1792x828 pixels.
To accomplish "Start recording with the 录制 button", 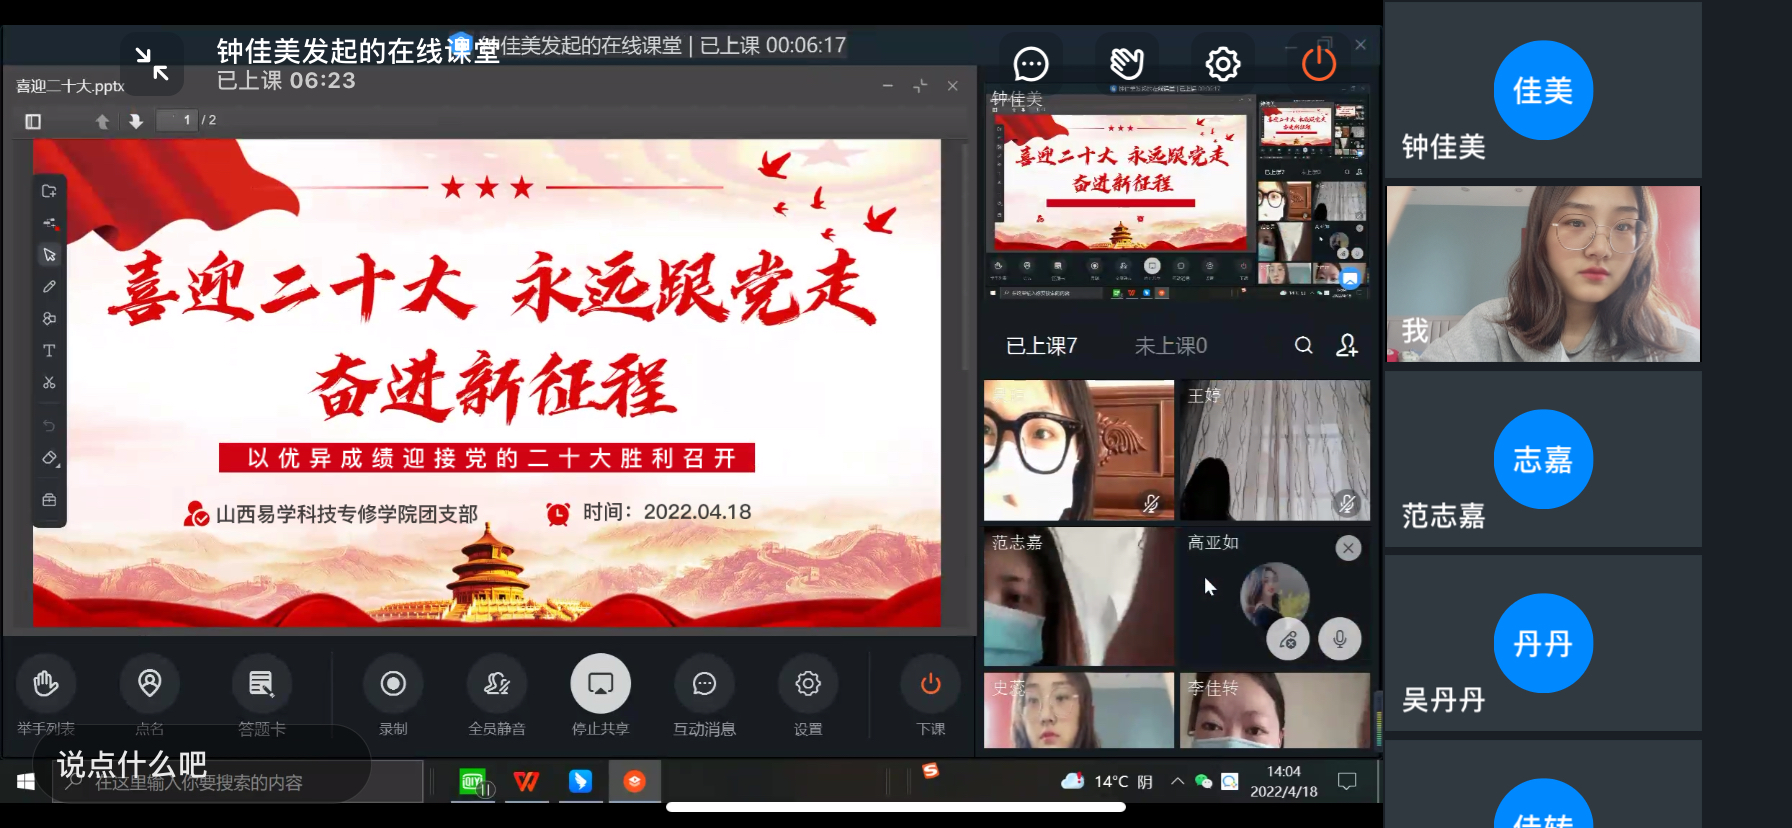I will pos(393,697).
